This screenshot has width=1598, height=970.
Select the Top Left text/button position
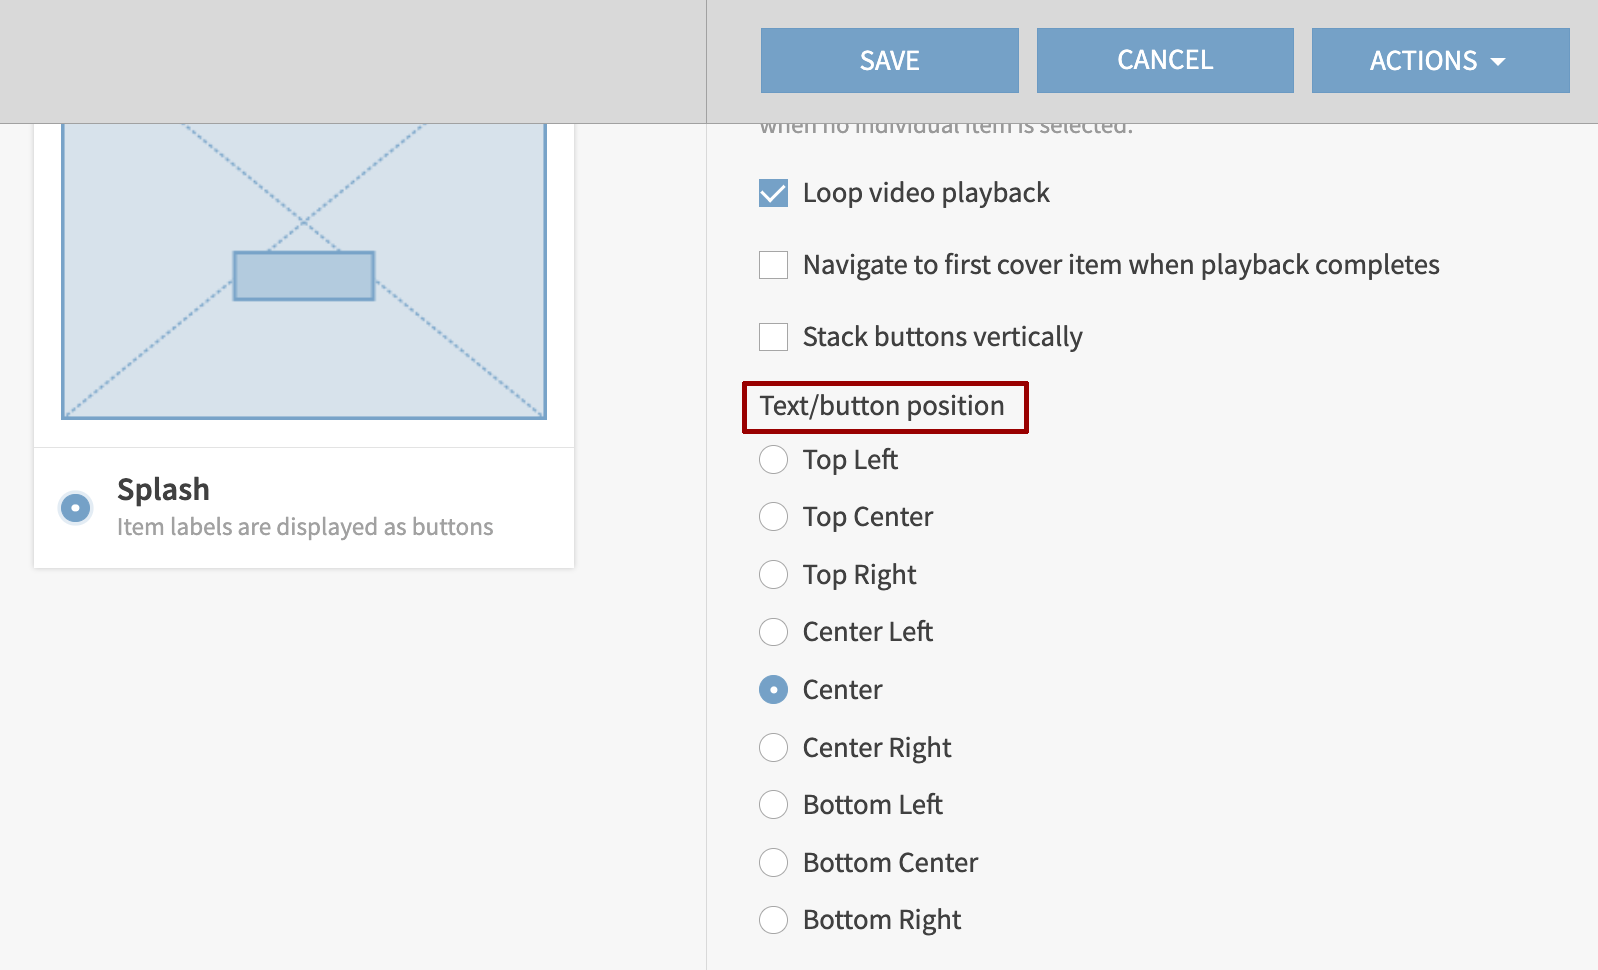pyautogui.click(x=773, y=460)
